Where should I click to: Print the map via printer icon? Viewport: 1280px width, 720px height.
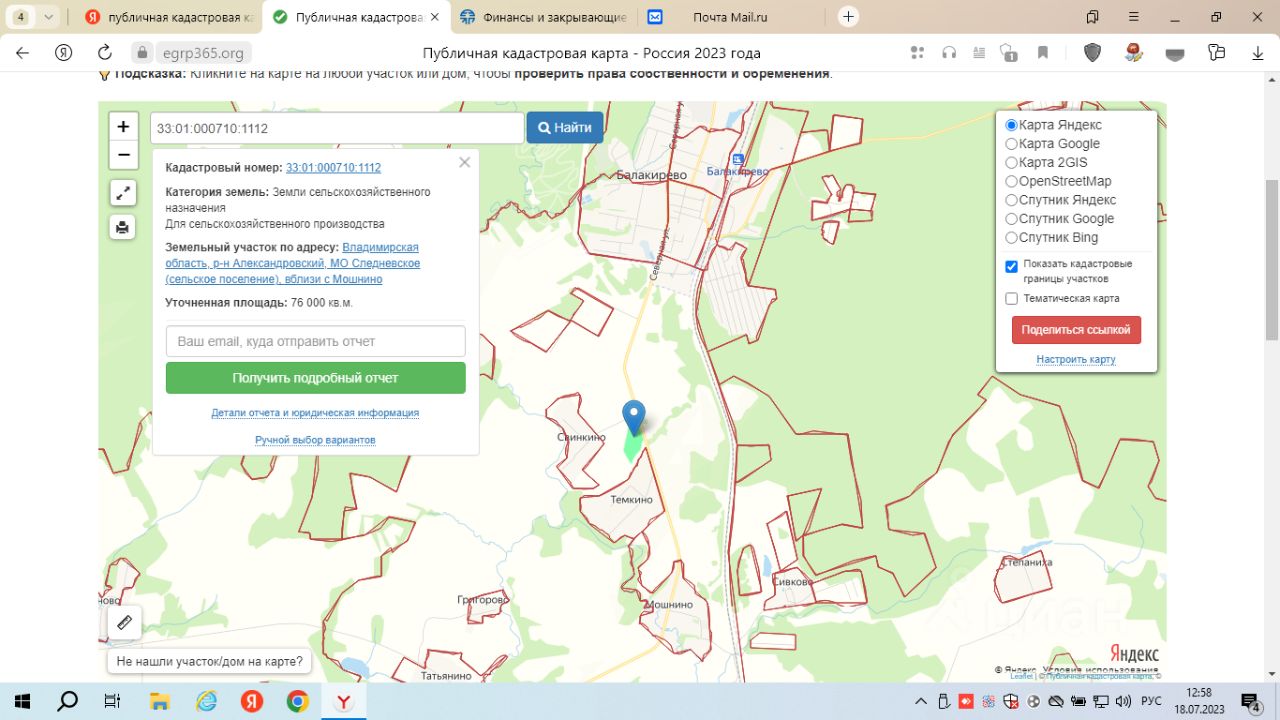pos(122,227)
